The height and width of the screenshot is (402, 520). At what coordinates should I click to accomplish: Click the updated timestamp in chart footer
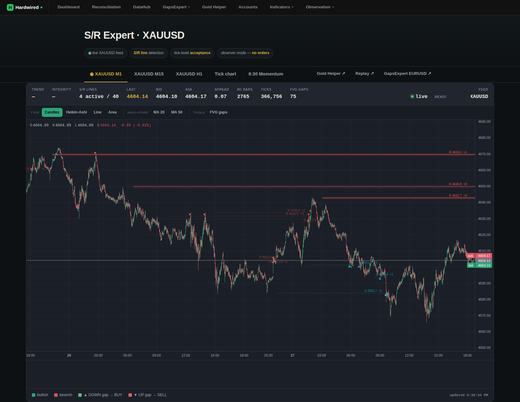click(469, 395)
